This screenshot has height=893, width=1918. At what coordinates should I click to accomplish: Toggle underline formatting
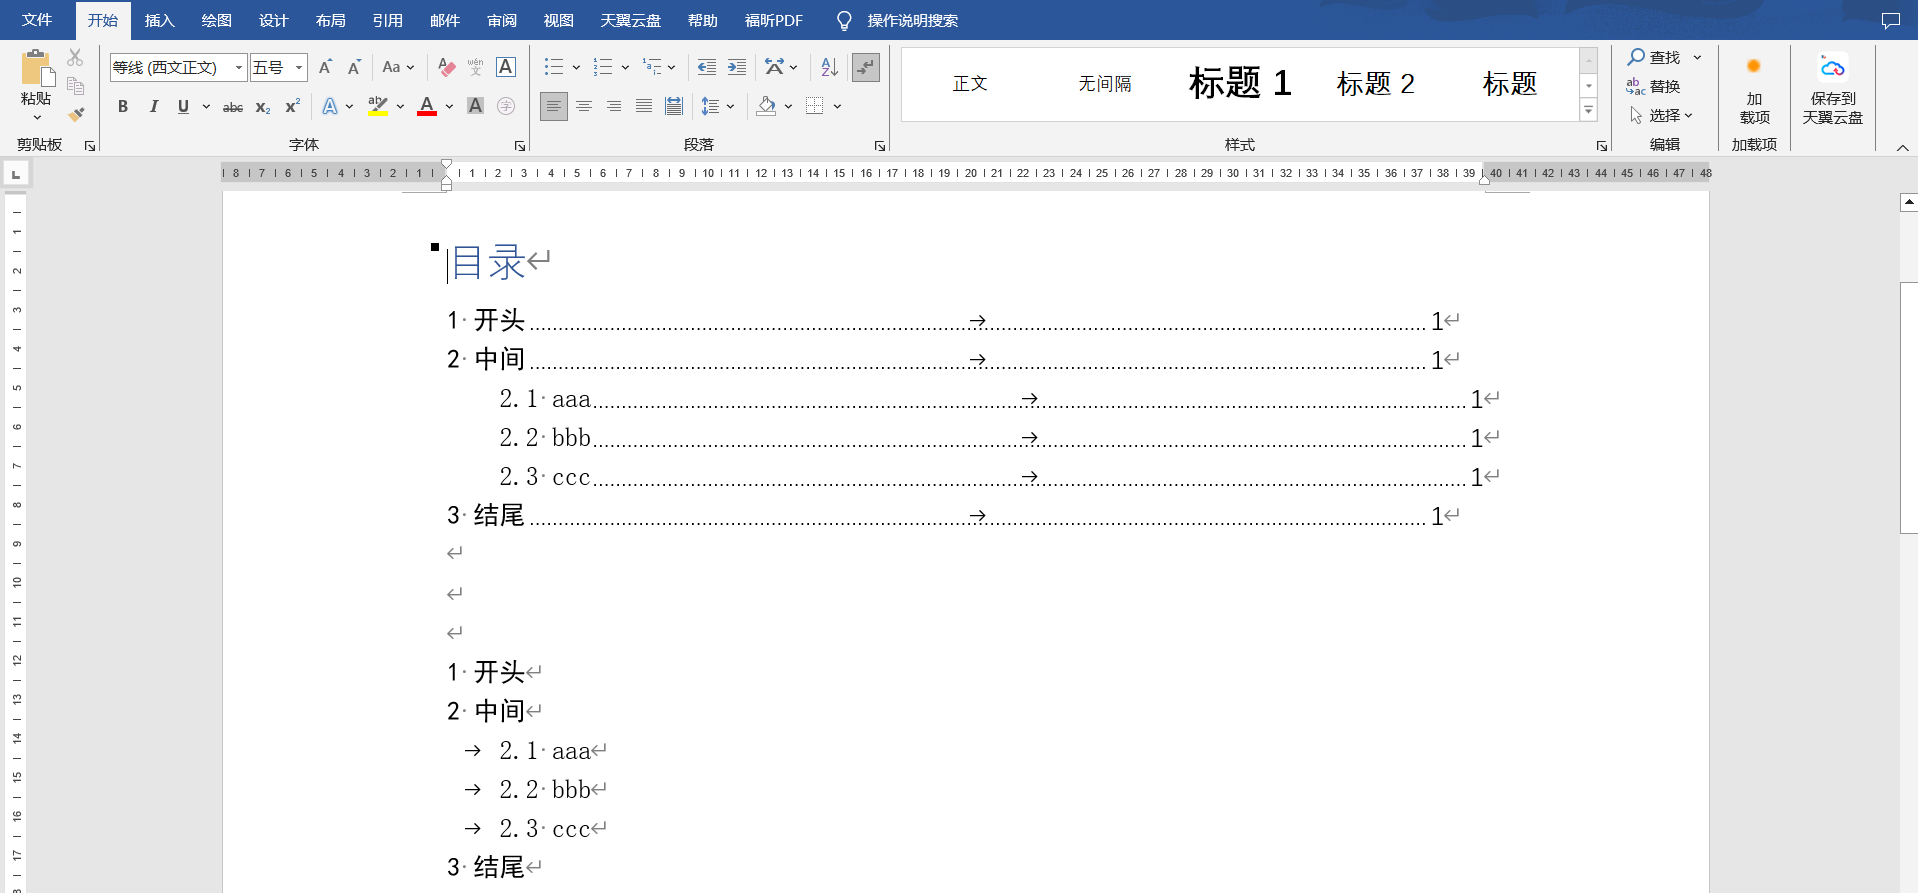[183, 106]
